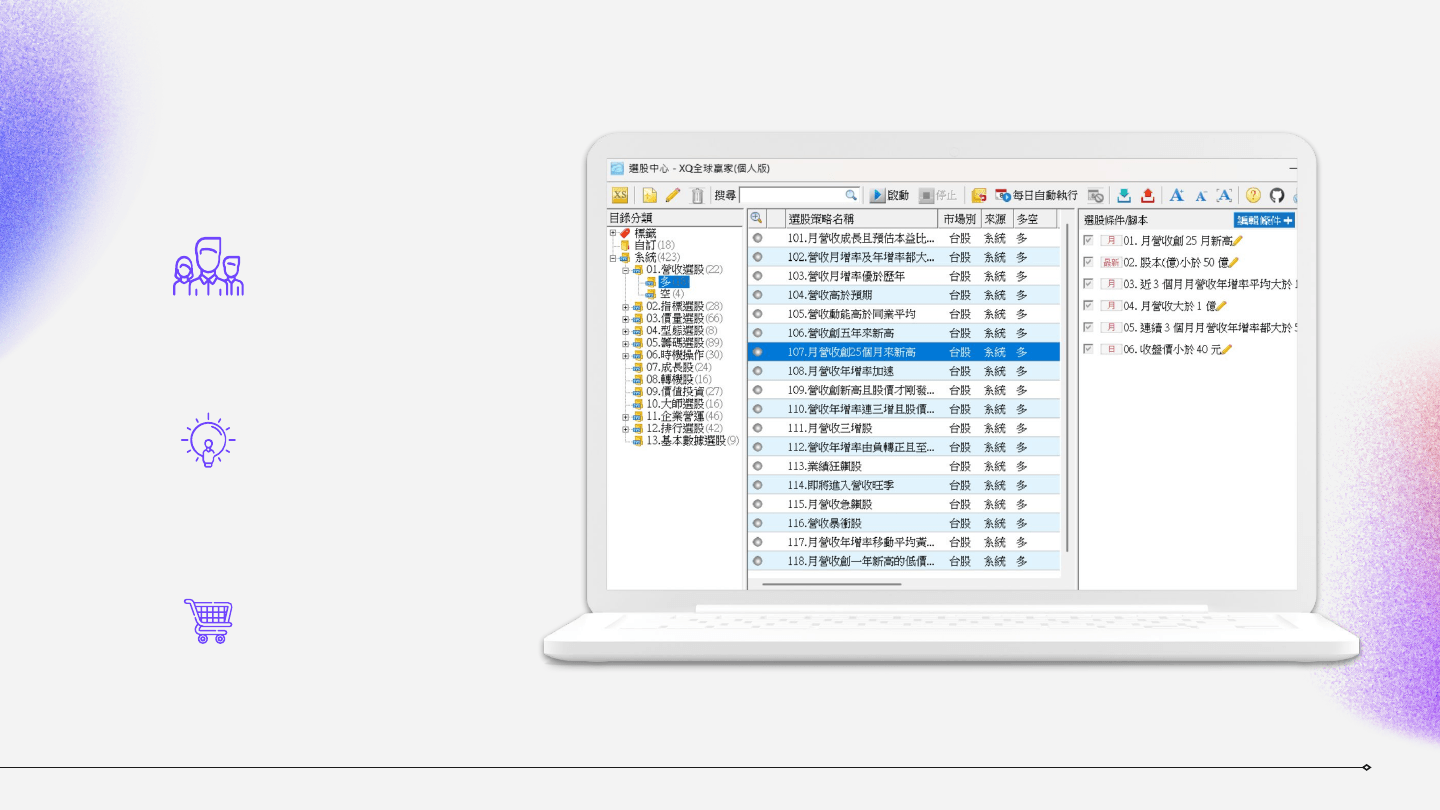Collapse the 系統 (423) tree node
Screen dimensions: 1440x810
(613, 258)
